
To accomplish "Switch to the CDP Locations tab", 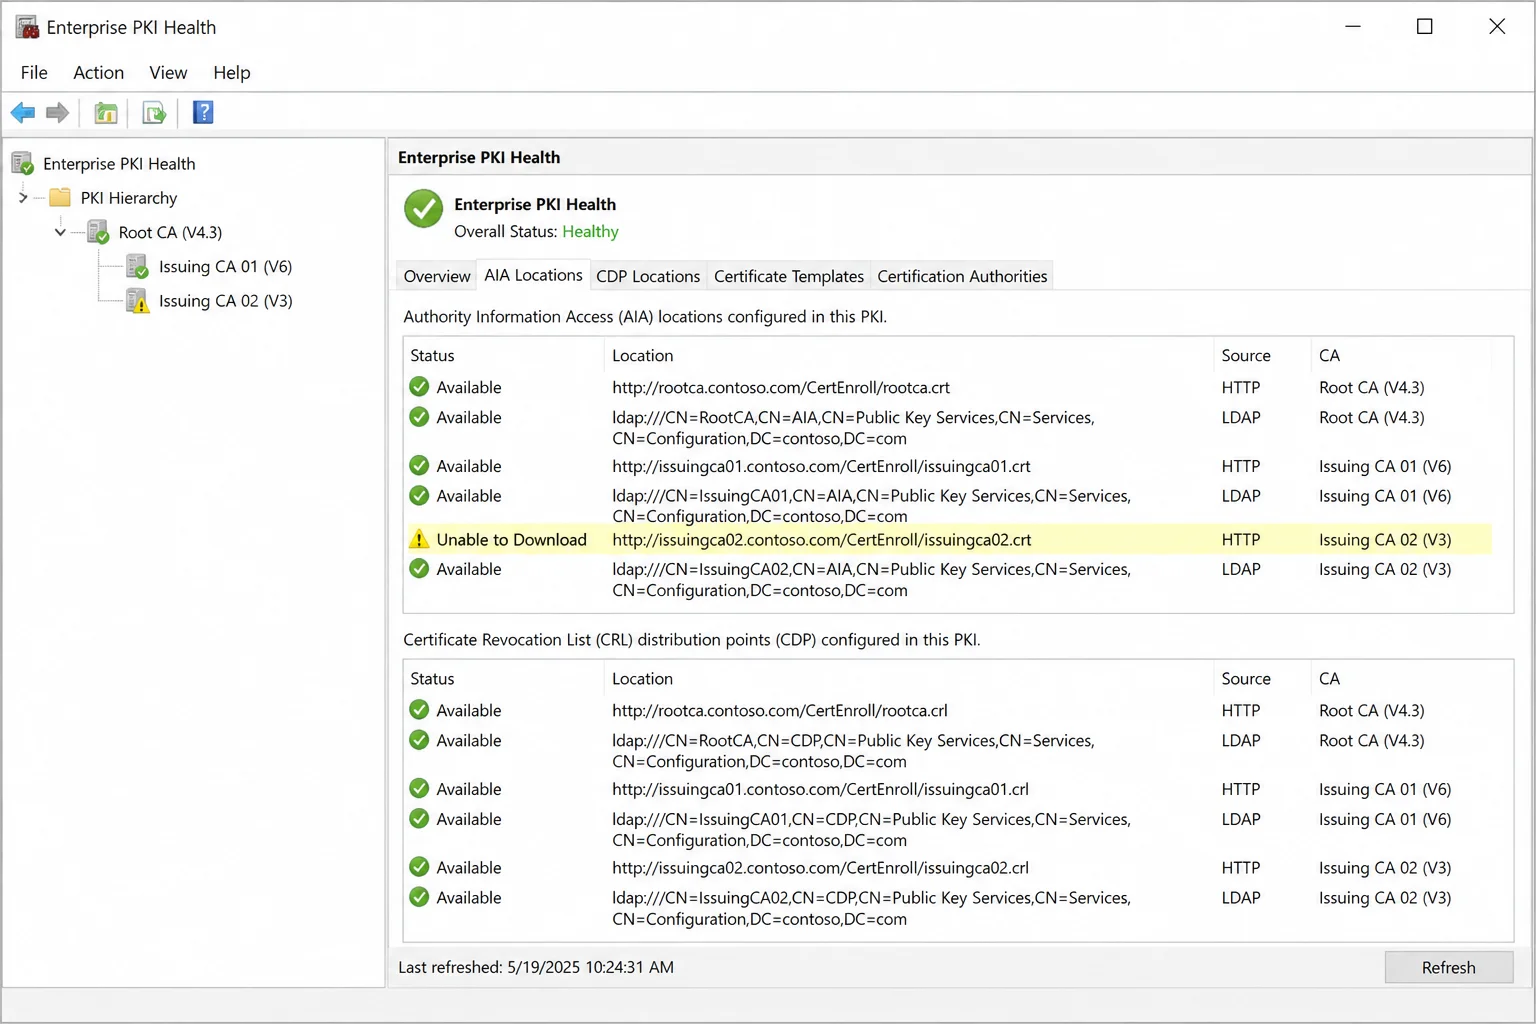I will [648, 276].
